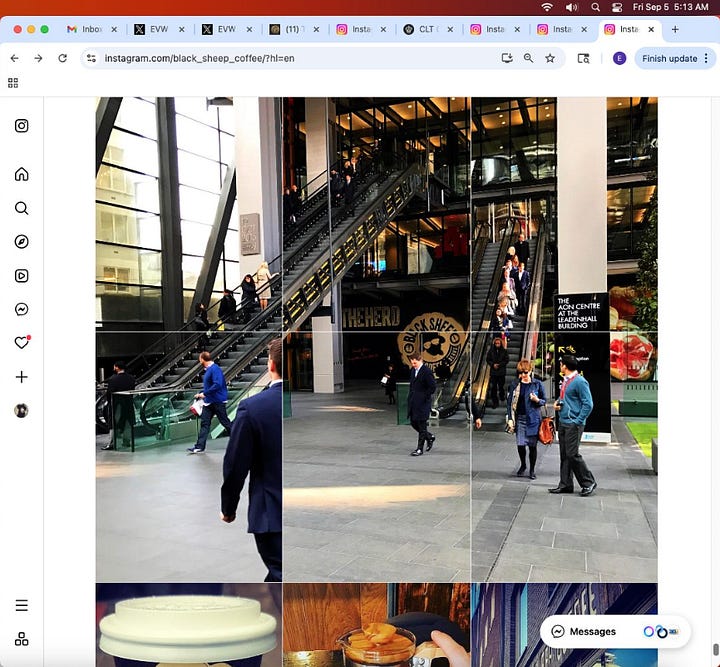Click the macOS volume icon
720x667 pixels.
pyautogui.click(x=571, y=7)
